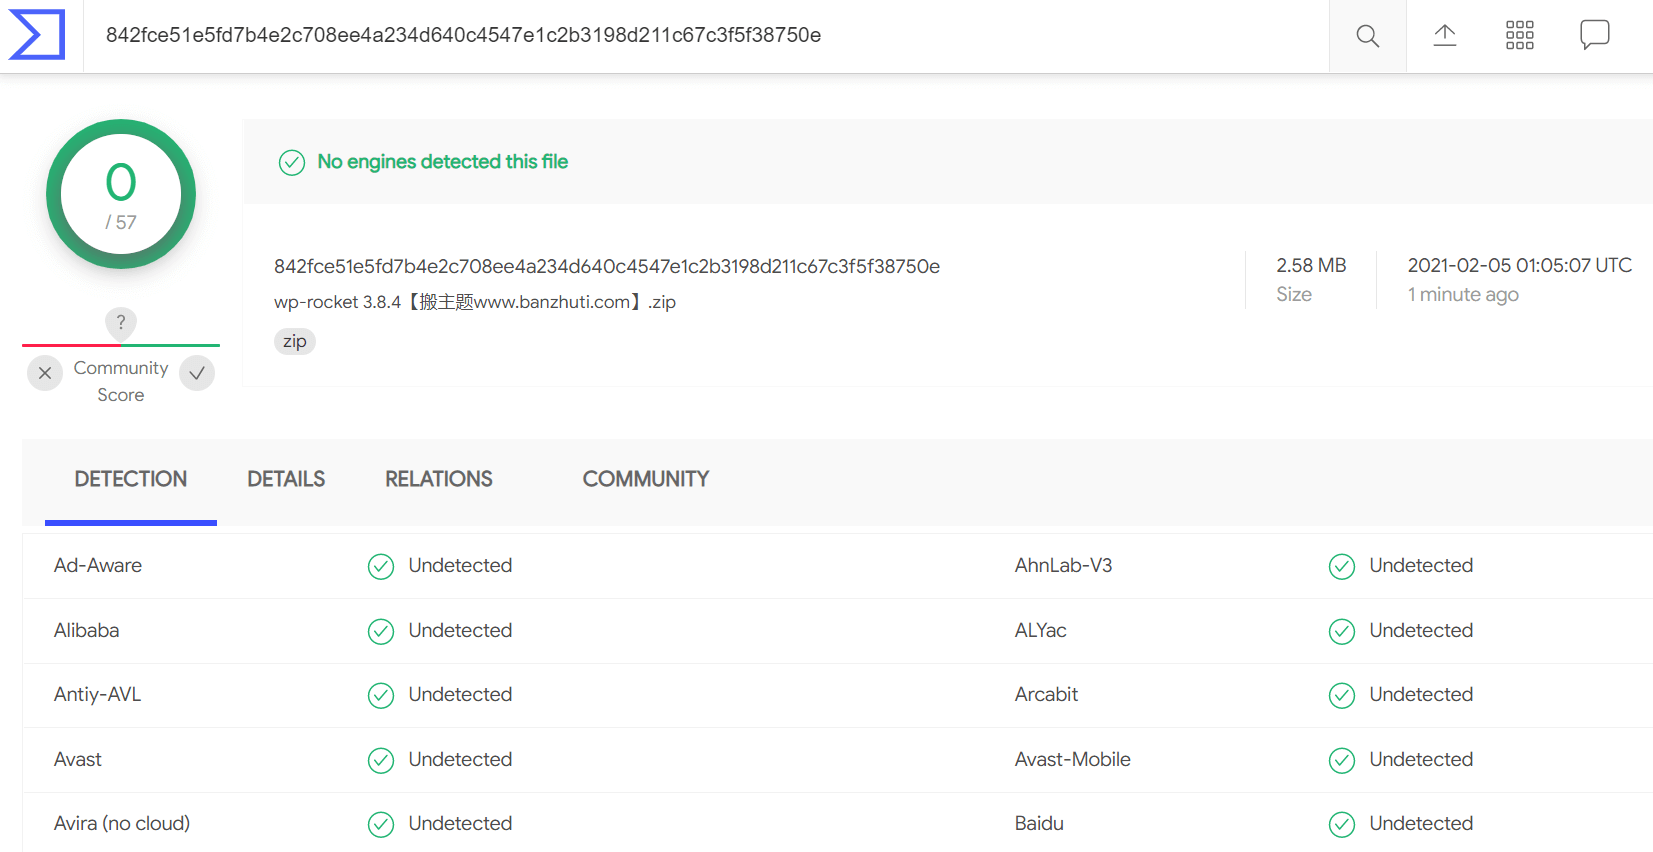Viewport: 1653px width, 852px height.
Task: Click the Community Score label
Action: tap(121, 381)
